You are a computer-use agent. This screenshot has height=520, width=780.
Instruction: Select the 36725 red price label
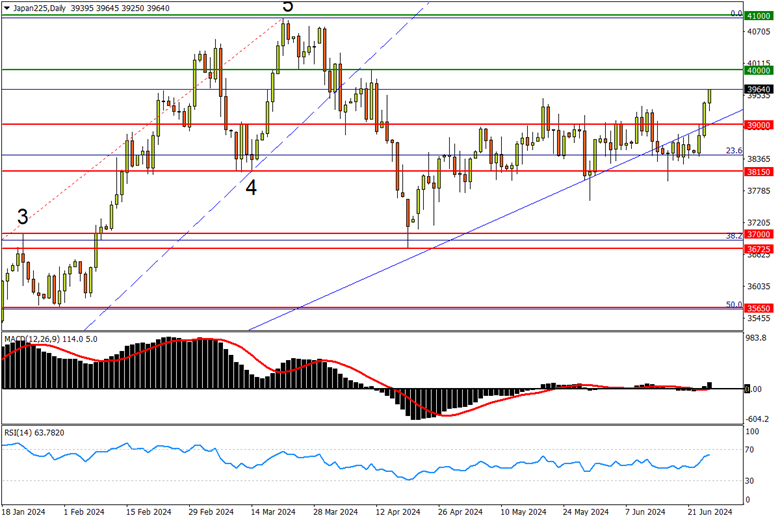coord(759,249)
